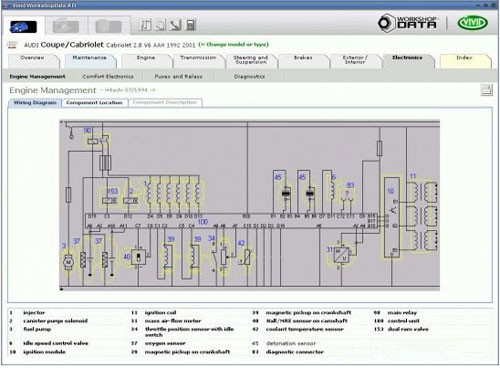This screenshot has width=500, height=368.
Task: Click legend row 'mass air-flow meter'
Action: click(x=173, y=321)
